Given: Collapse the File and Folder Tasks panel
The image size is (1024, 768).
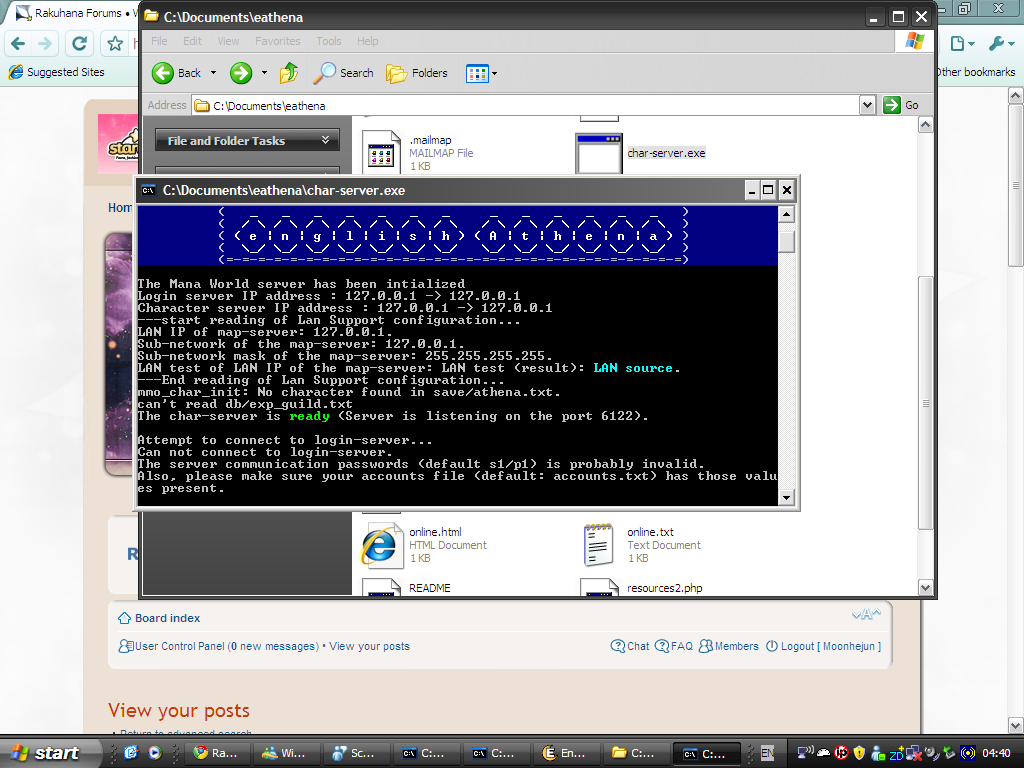Looking at the screenshot, I should pos(325,141).
